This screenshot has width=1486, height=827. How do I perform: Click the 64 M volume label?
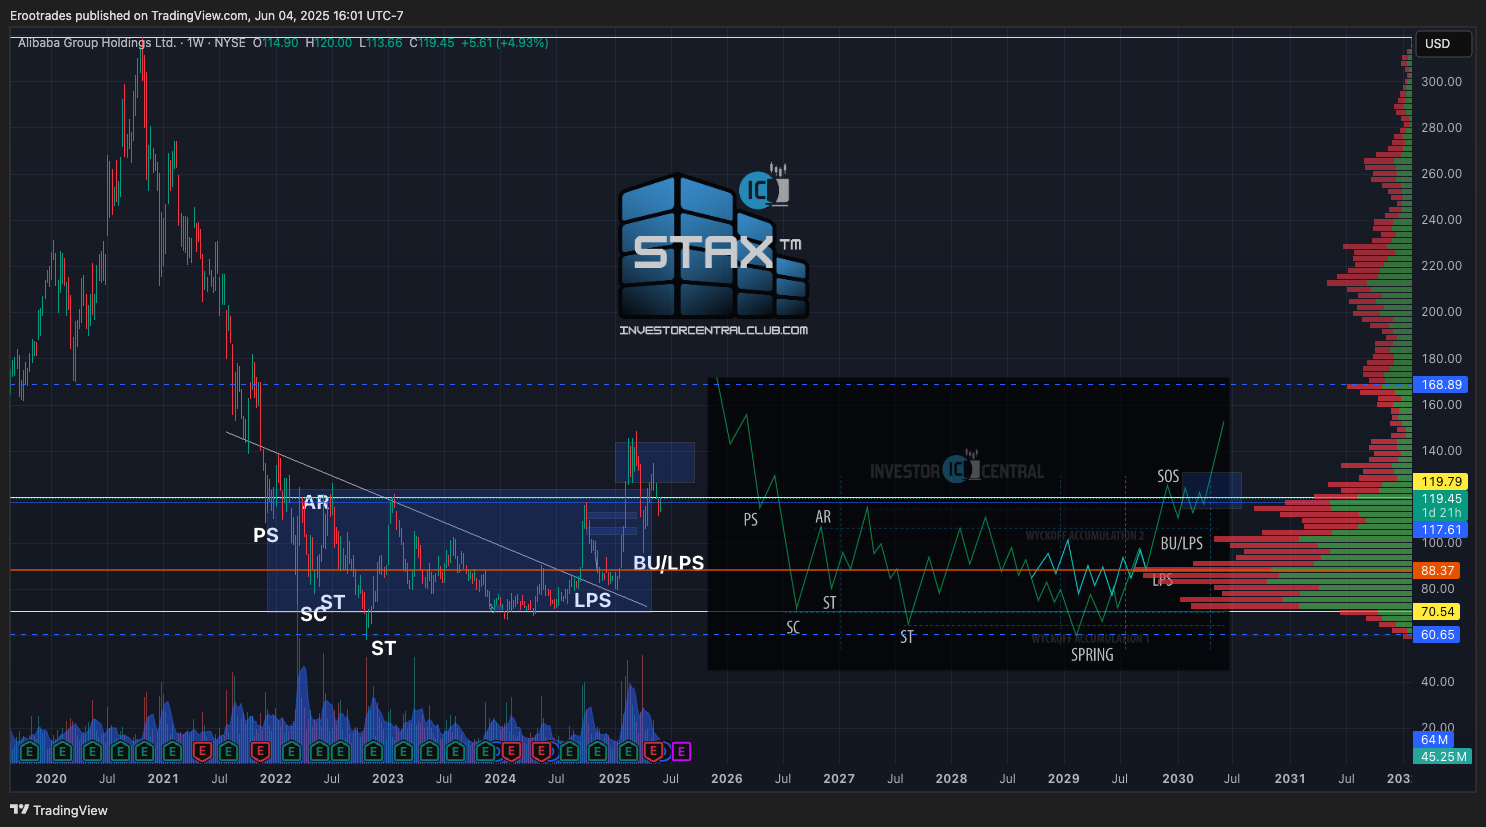point(1434,740)
